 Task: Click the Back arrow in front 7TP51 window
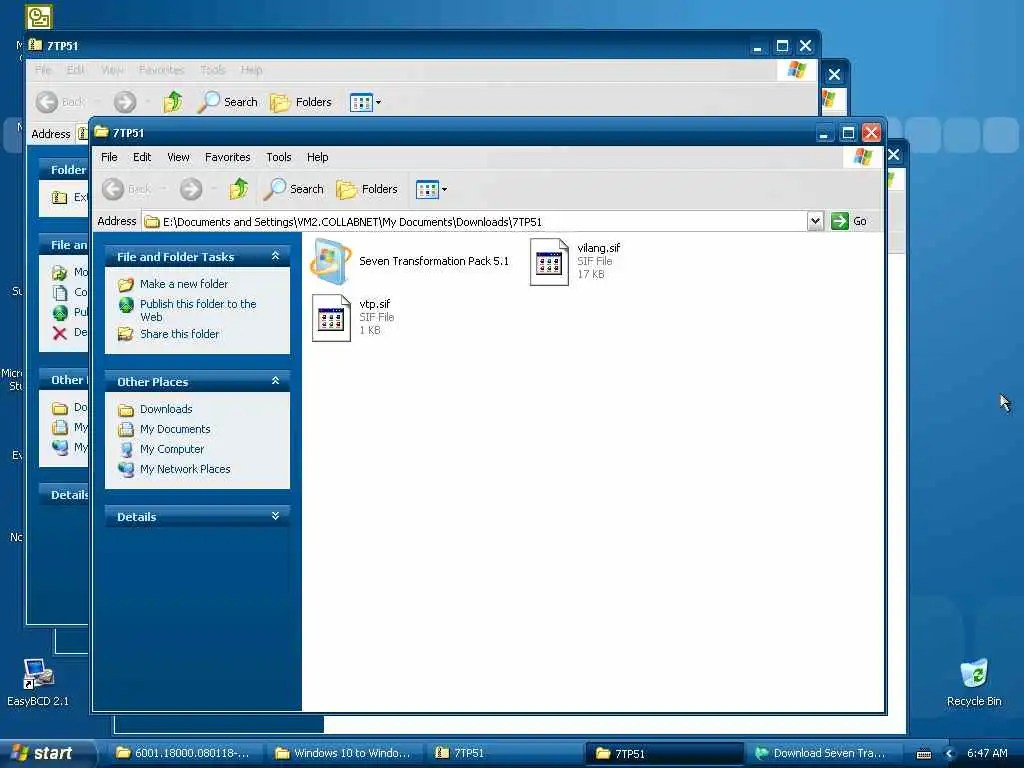[114, 189]
